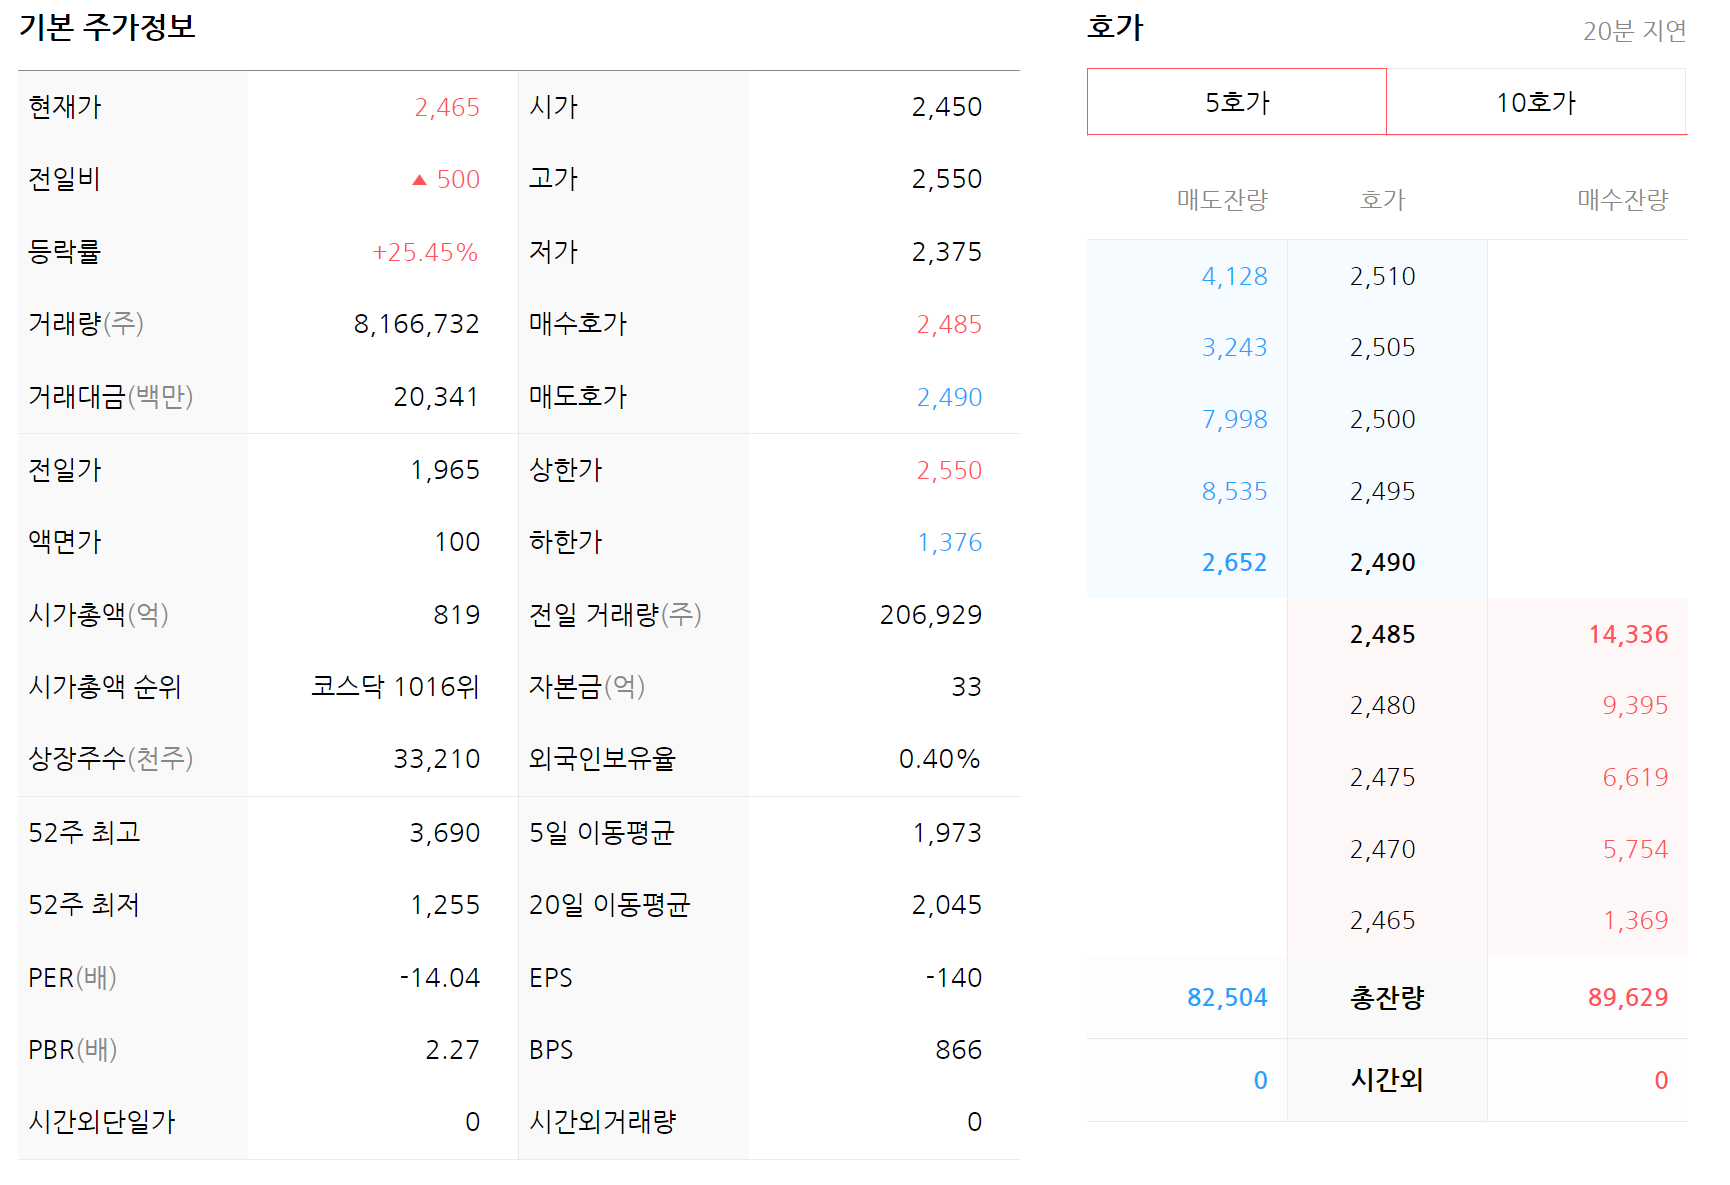The height and width of the screenshot is (1185, 1730).
Task: Click low price 2,375
Action: tap(947, 252)
